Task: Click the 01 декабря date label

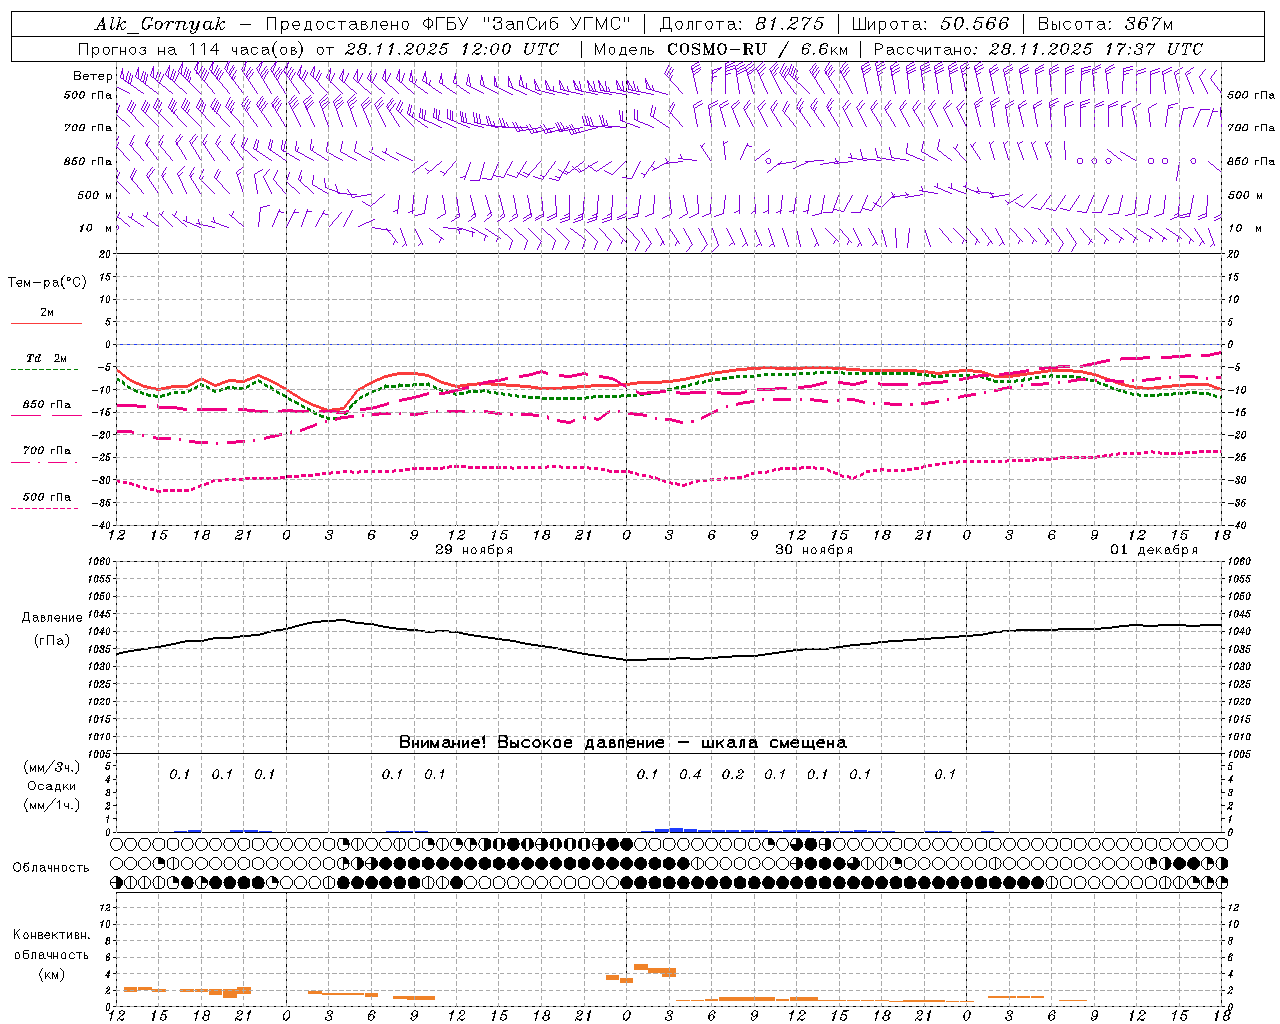Action: pos(1154,550)
